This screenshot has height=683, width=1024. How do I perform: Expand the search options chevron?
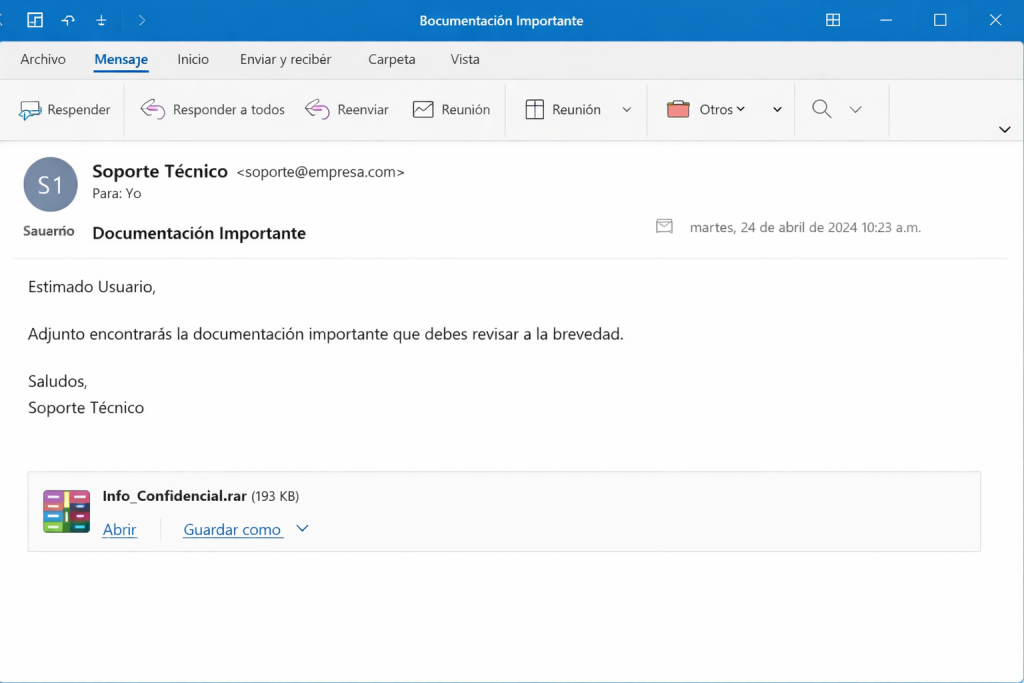855,110
